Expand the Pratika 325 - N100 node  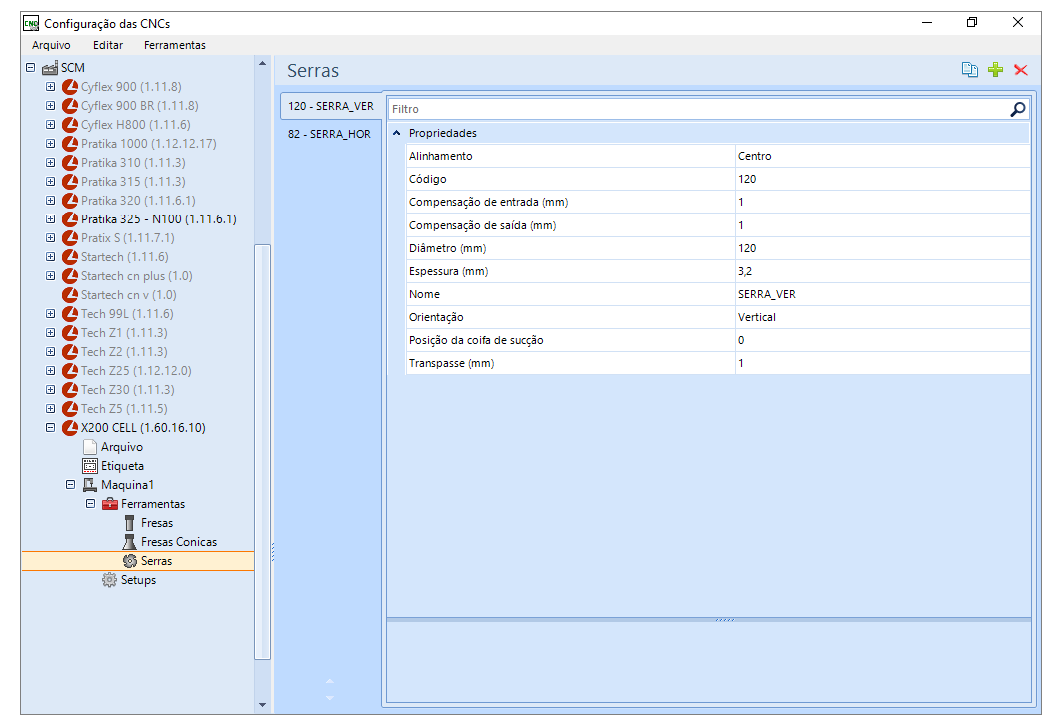tap(50, 219)
